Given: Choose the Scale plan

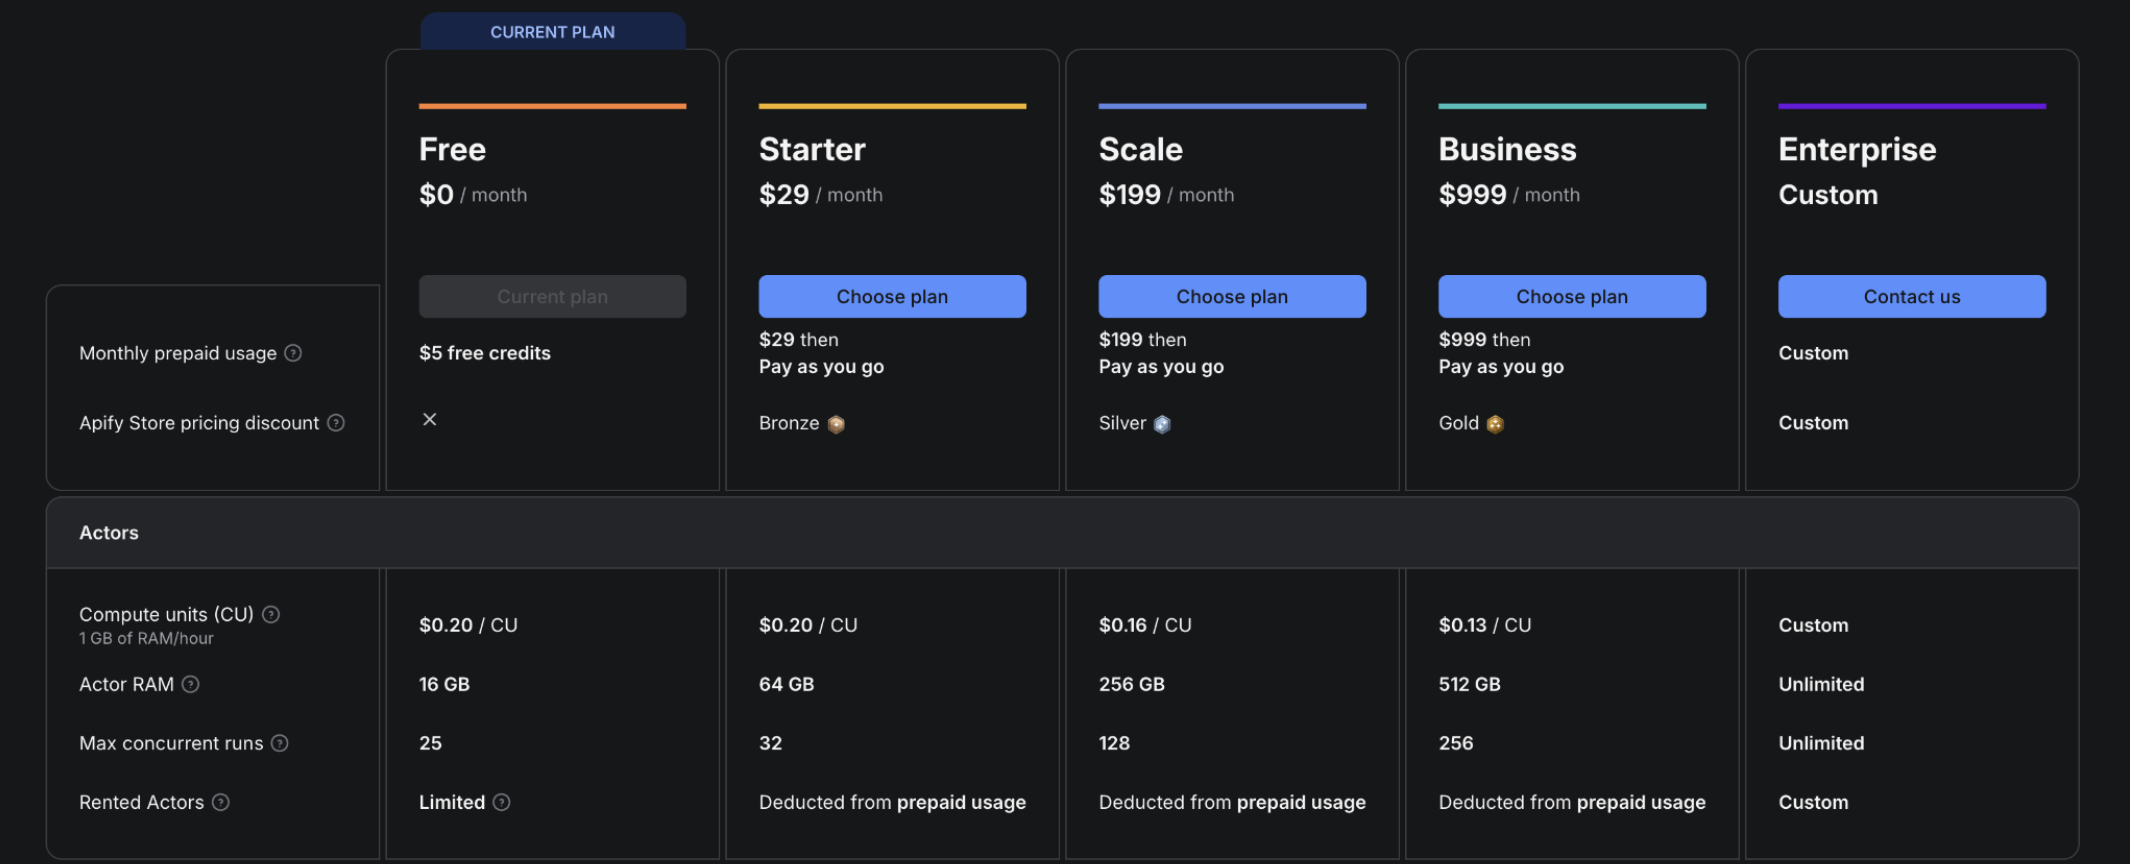Looking at the screenshot, I should (1232, 297).
